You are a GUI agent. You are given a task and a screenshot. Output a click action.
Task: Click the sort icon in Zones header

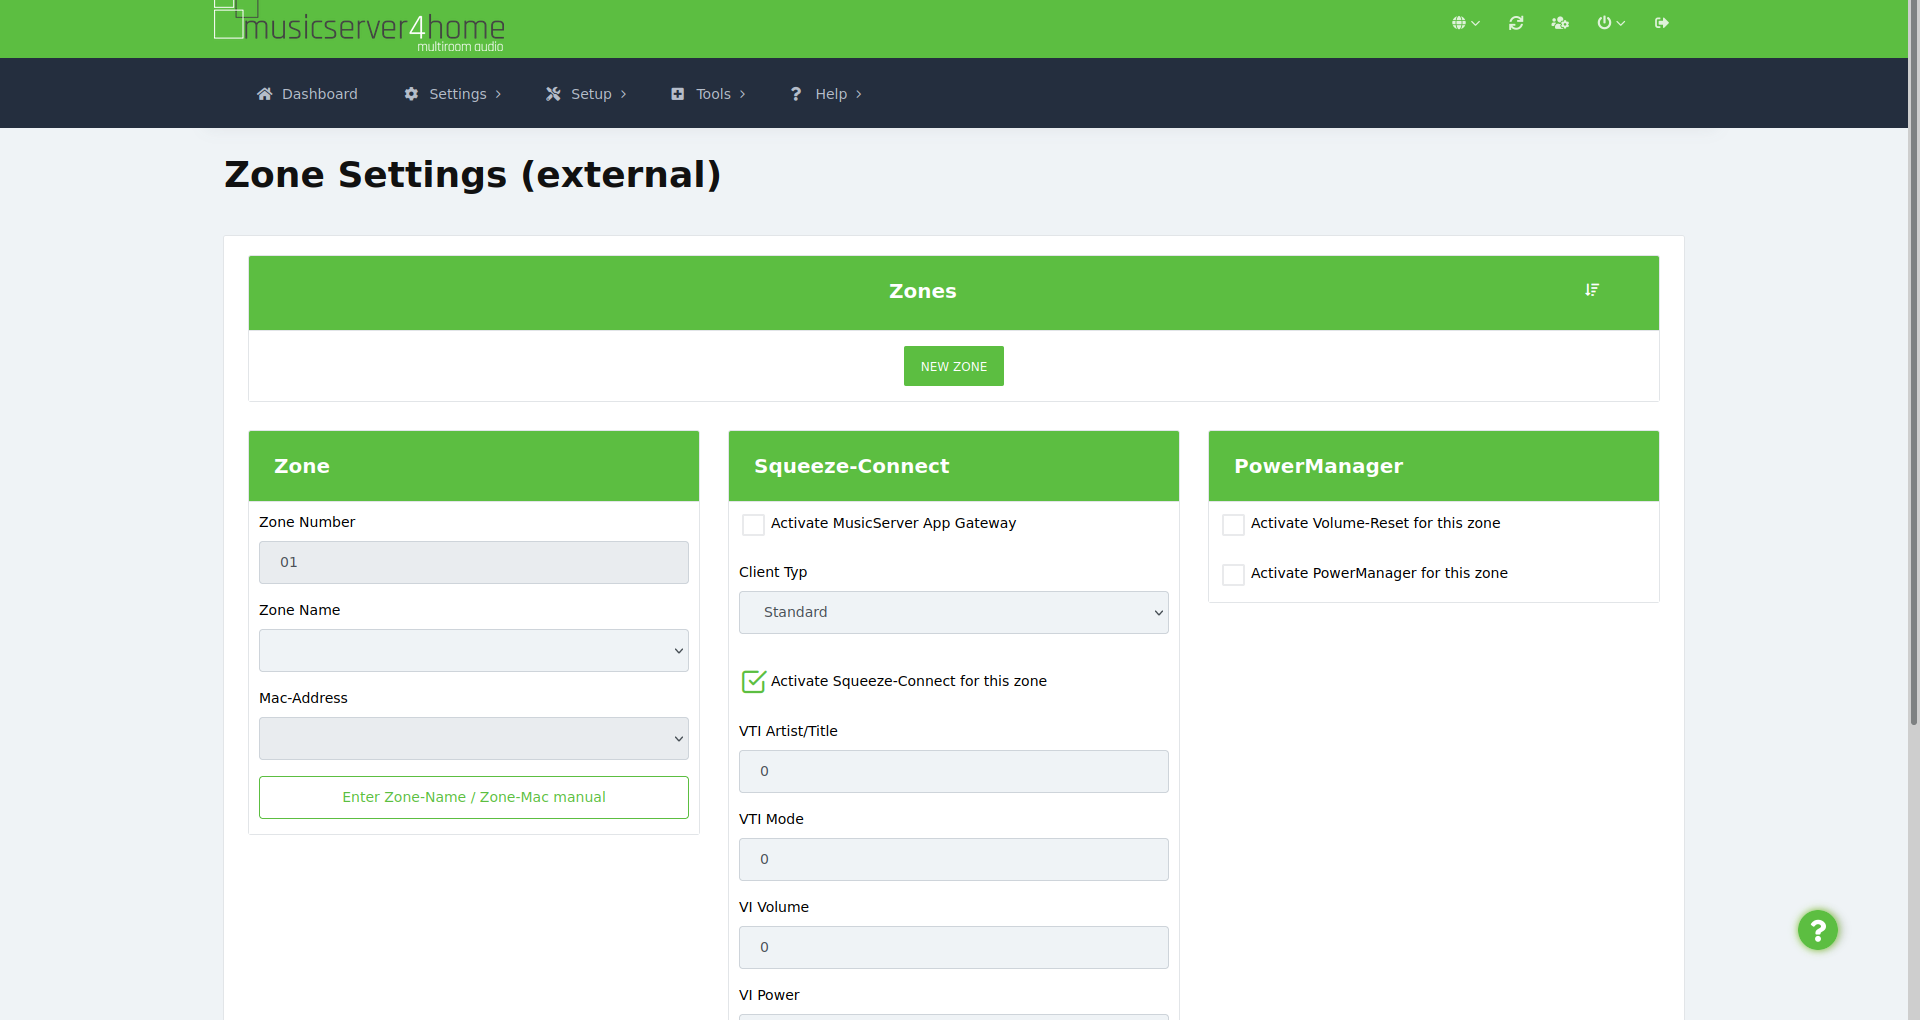pyautogui.click(x=1592, y=290)
